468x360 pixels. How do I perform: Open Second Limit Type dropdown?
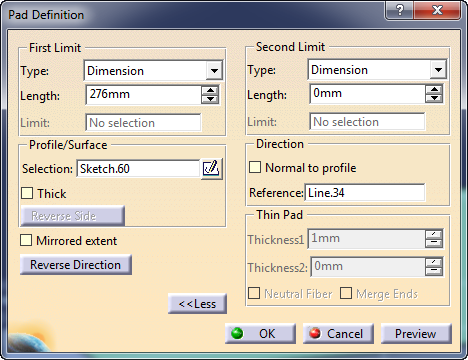click(438, 70)
